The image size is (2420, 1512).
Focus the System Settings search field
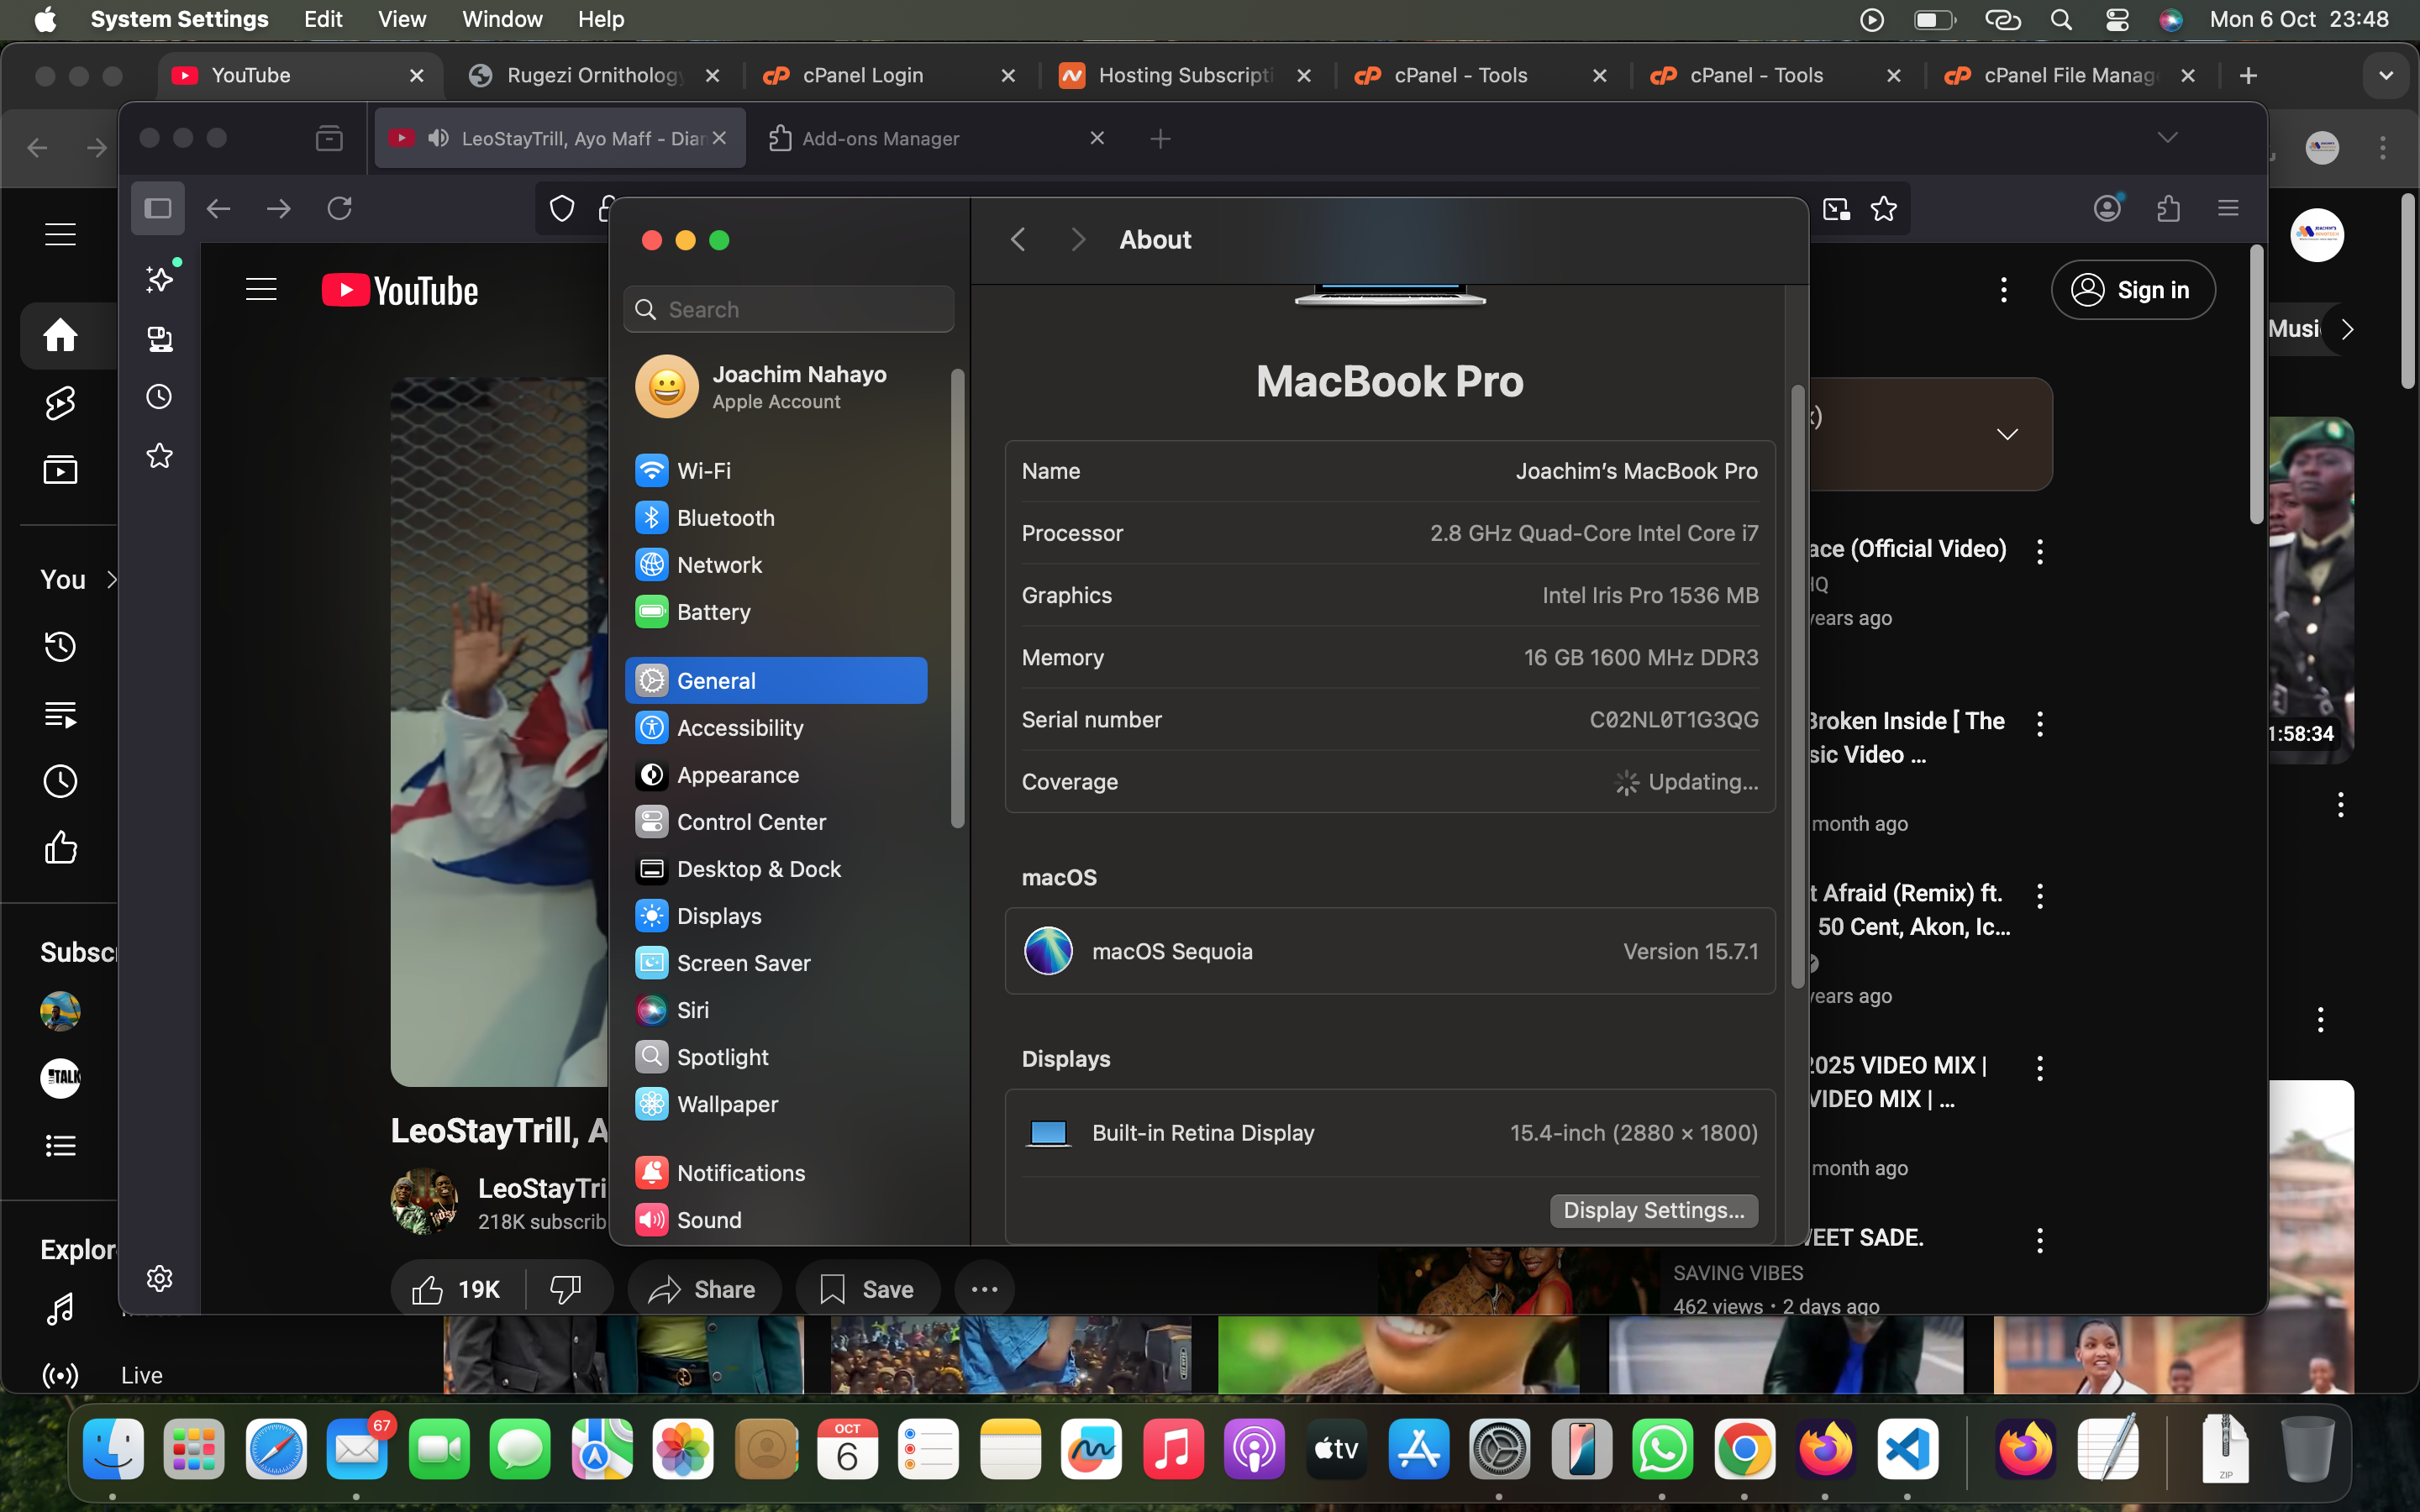[790, 310]
